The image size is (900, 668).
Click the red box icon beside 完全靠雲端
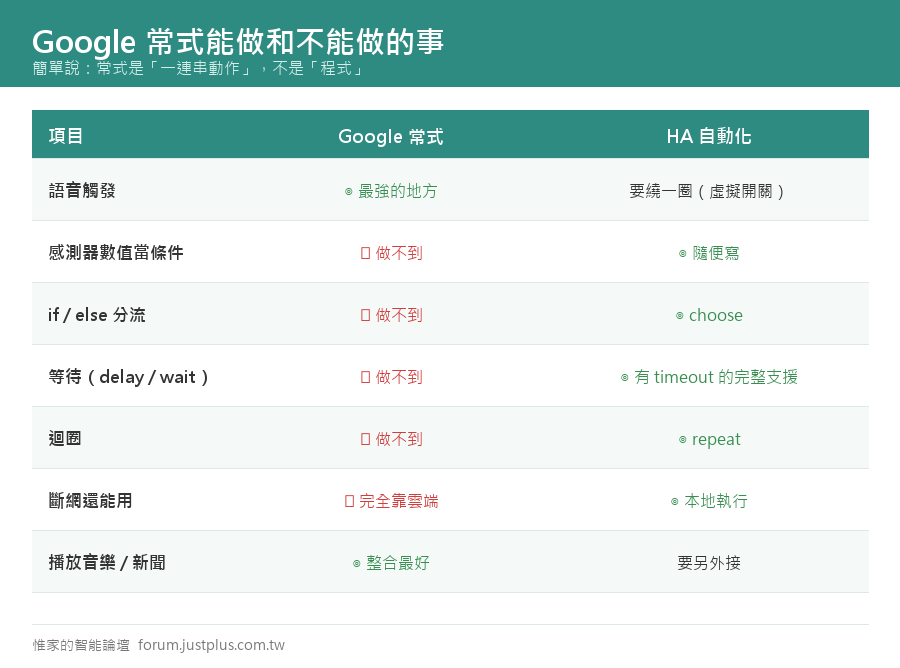pos(350,501)
